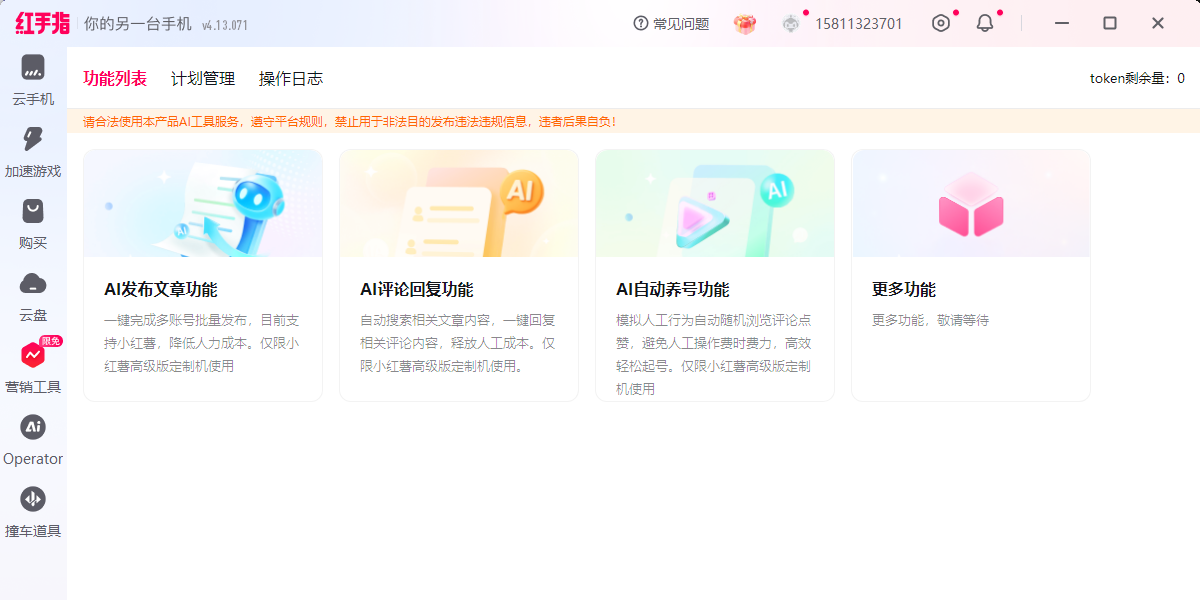Screen dimensions: 1200x600
Task: Switch to the 操作日志 tab
Action: click(x=291, y=78)
